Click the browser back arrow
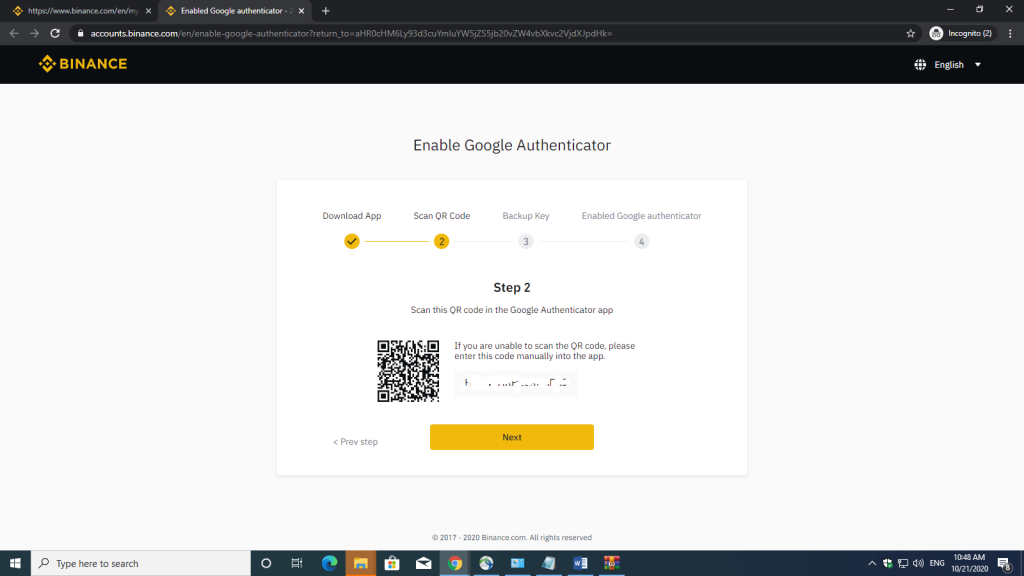 (x=14, y=33)
